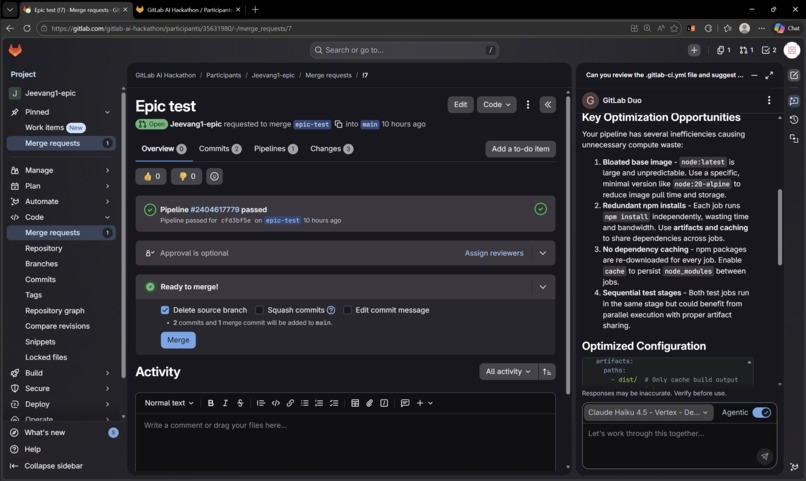This screenshot has width=806, height=481.
Task: Open user avatar menu in GitLab header
Action: pos(792,50)
